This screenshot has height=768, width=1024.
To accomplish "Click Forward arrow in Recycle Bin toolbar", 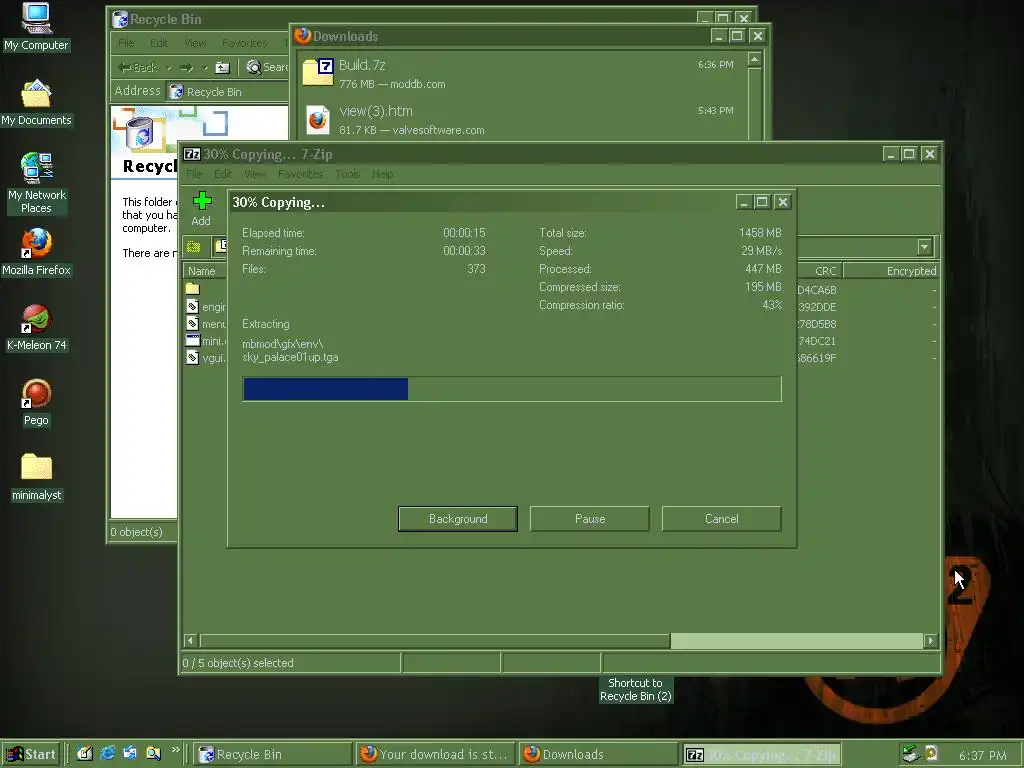I will (x=186, y=67).
